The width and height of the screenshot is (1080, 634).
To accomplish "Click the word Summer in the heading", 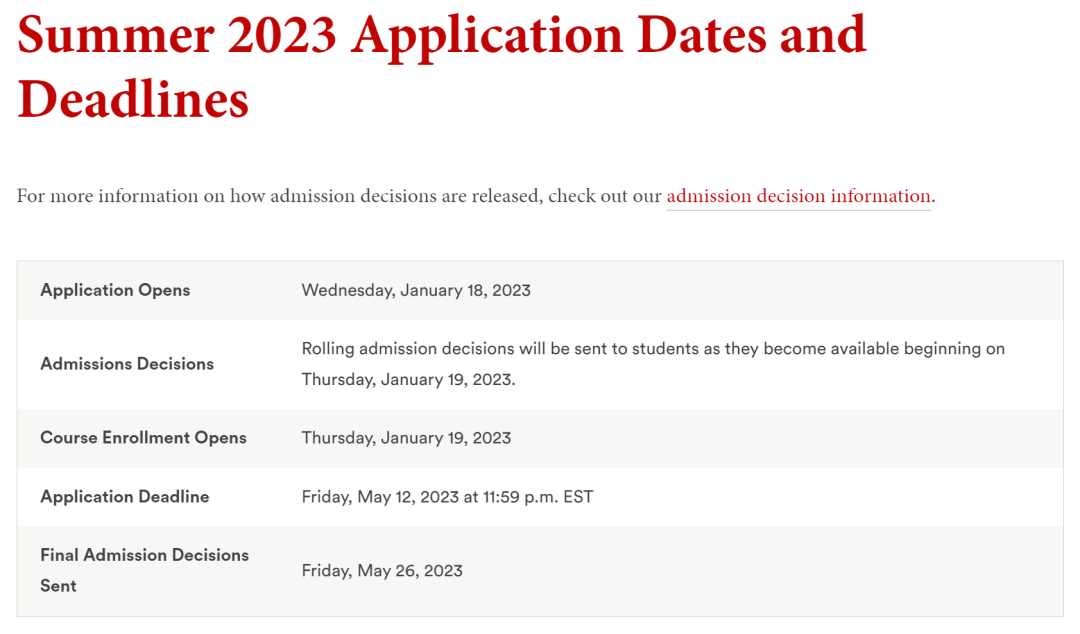I will point(116,34).
